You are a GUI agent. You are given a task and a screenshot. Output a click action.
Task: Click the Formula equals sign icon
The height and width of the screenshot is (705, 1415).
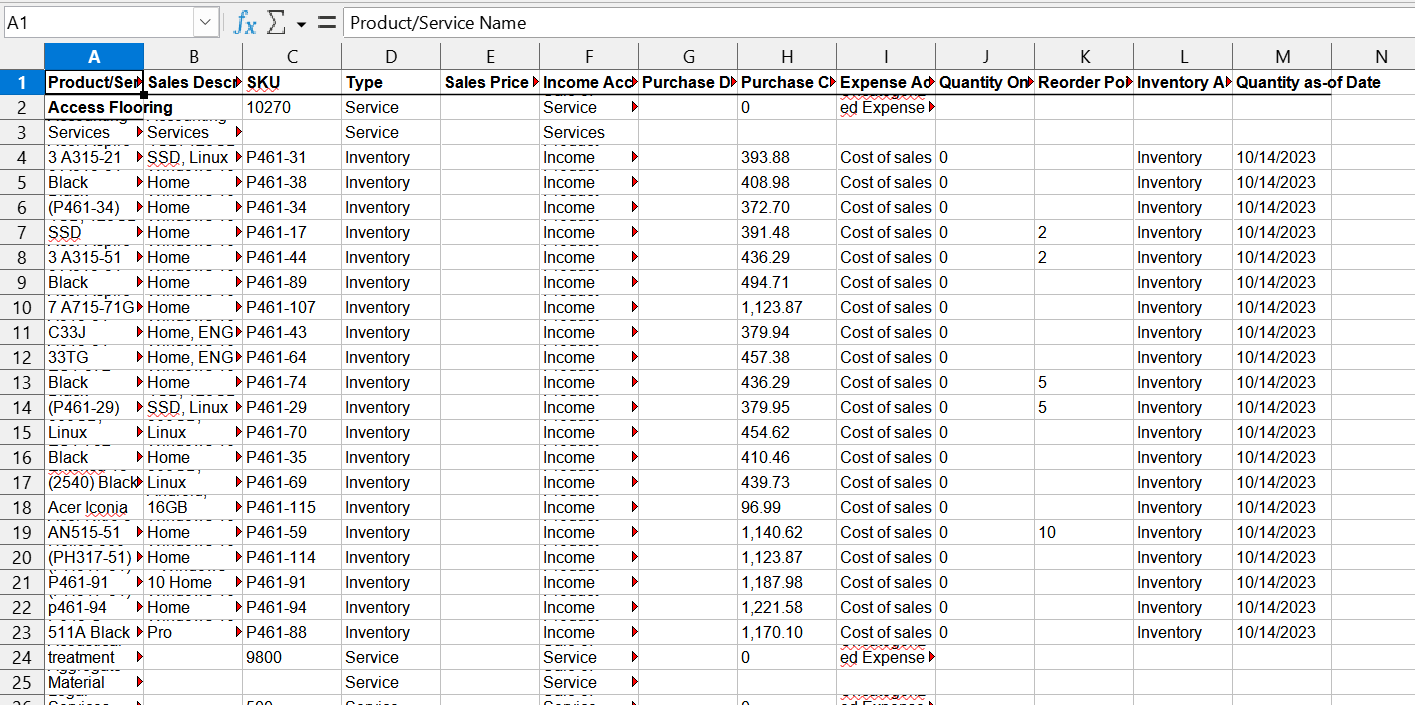coord(326,22)
